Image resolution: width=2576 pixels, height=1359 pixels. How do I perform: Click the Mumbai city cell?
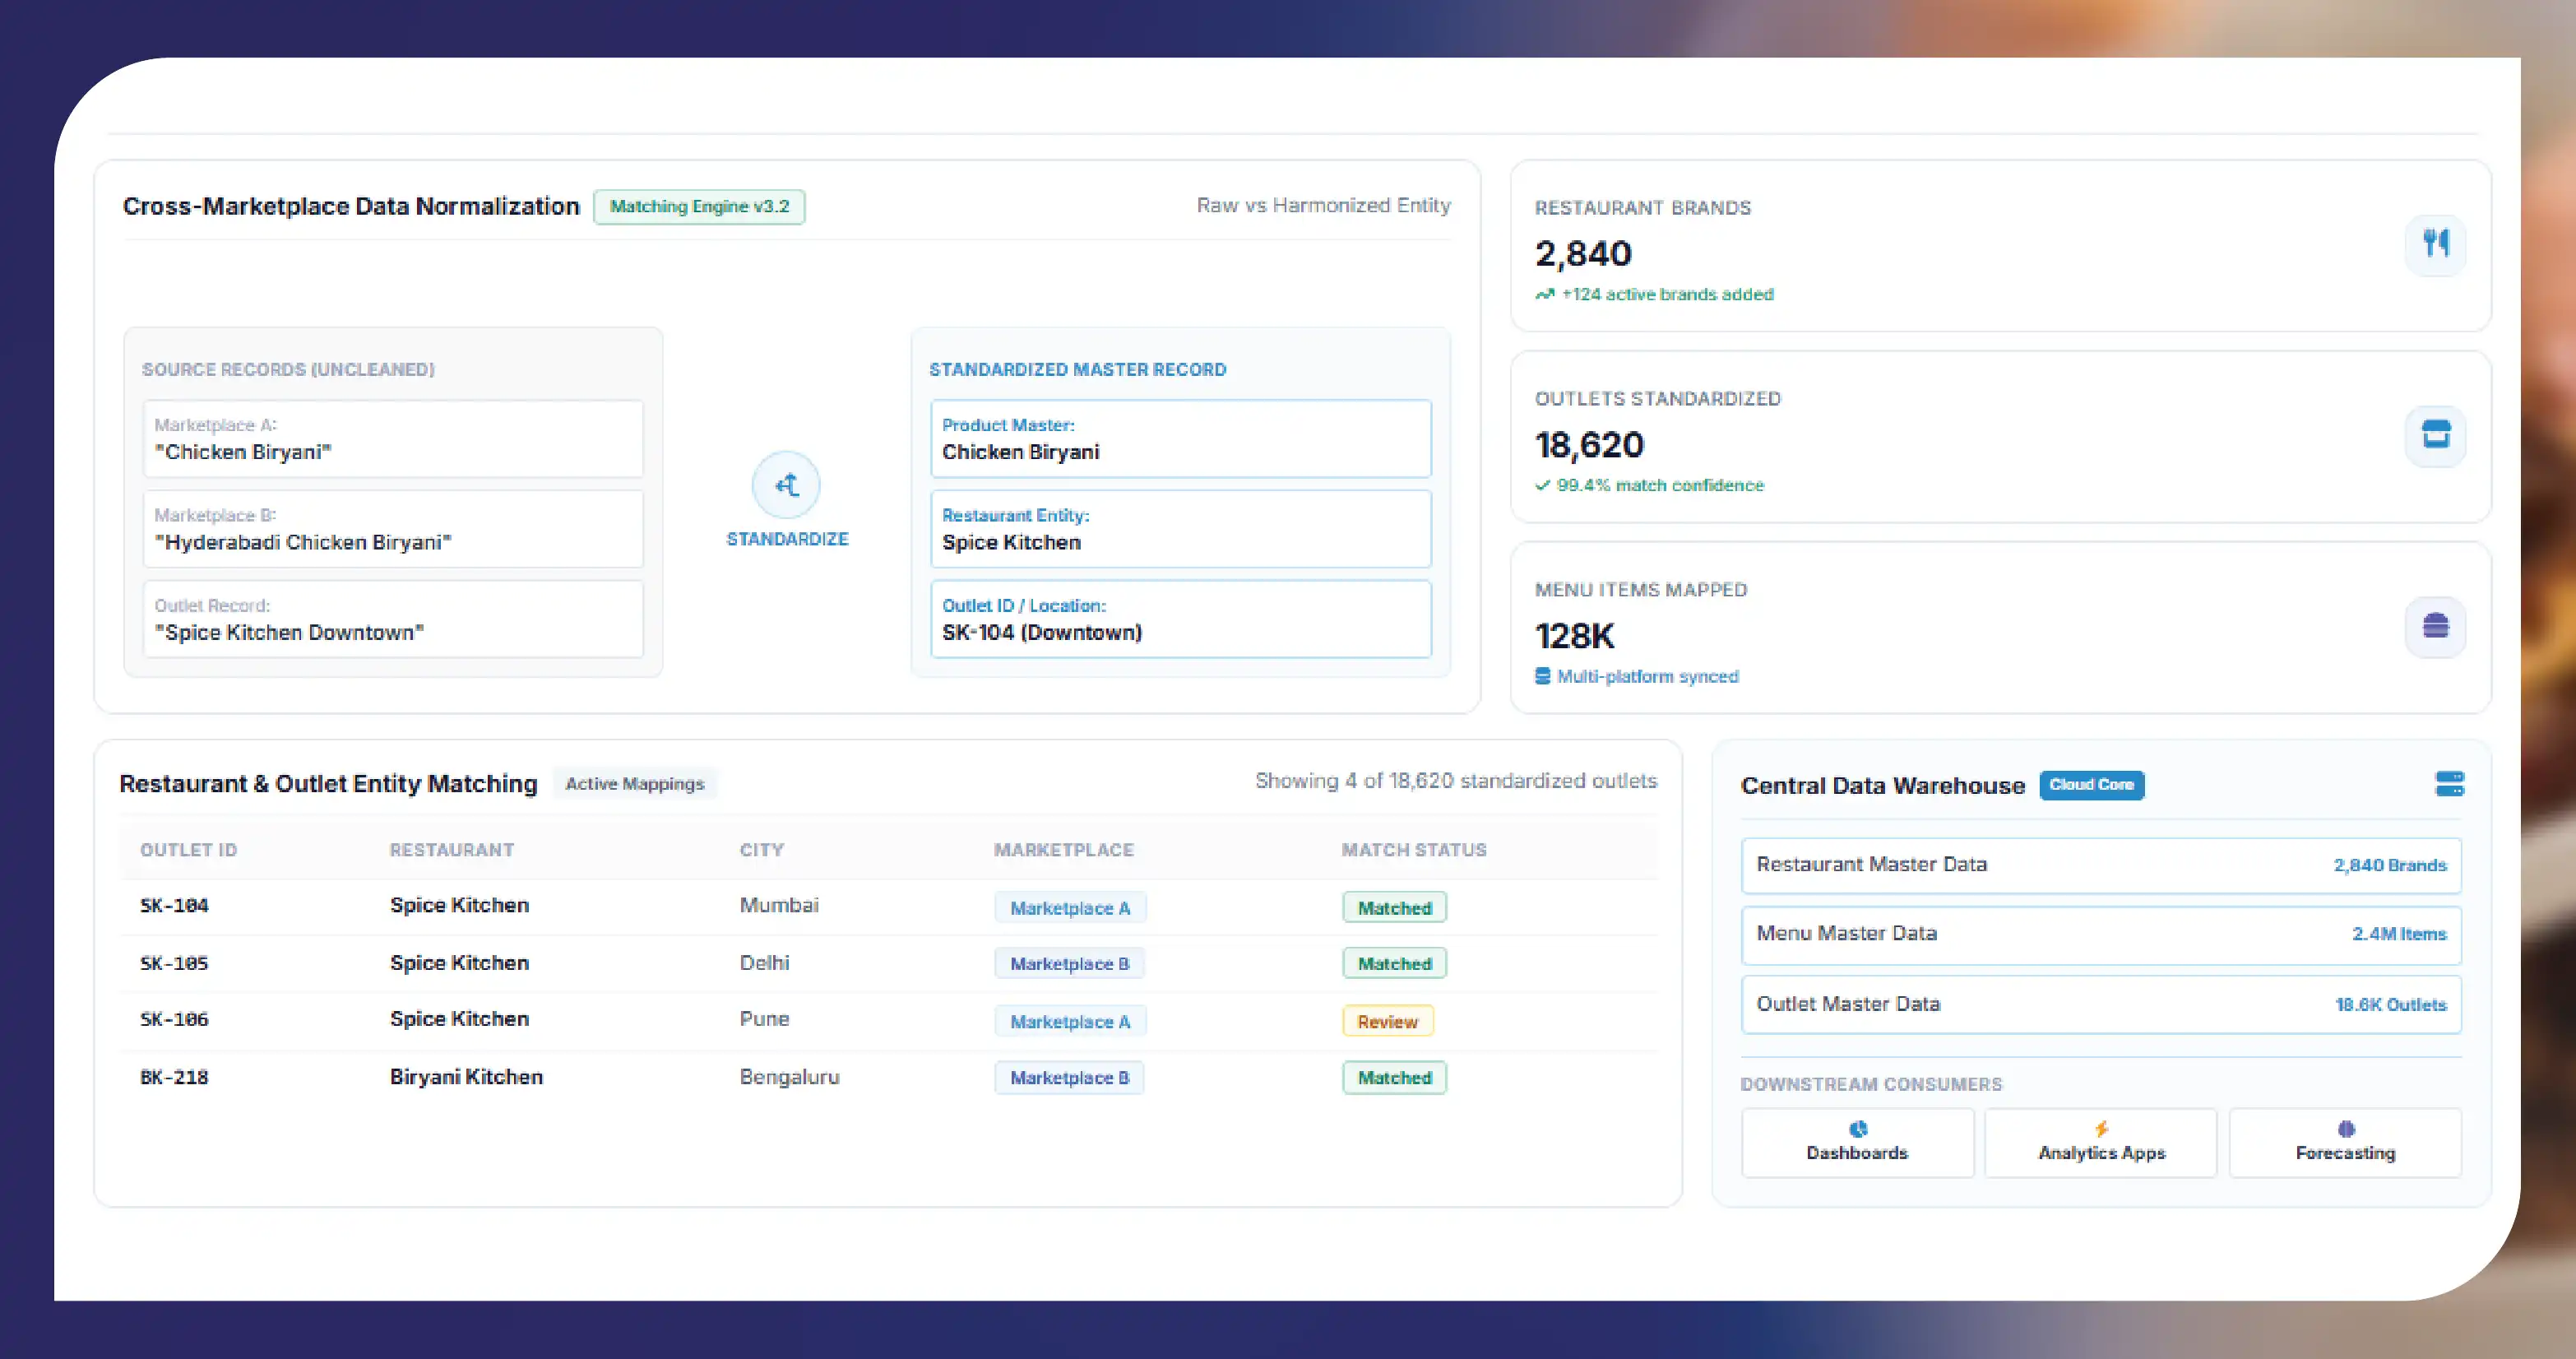pyautogui.click(x=779, y=905)
